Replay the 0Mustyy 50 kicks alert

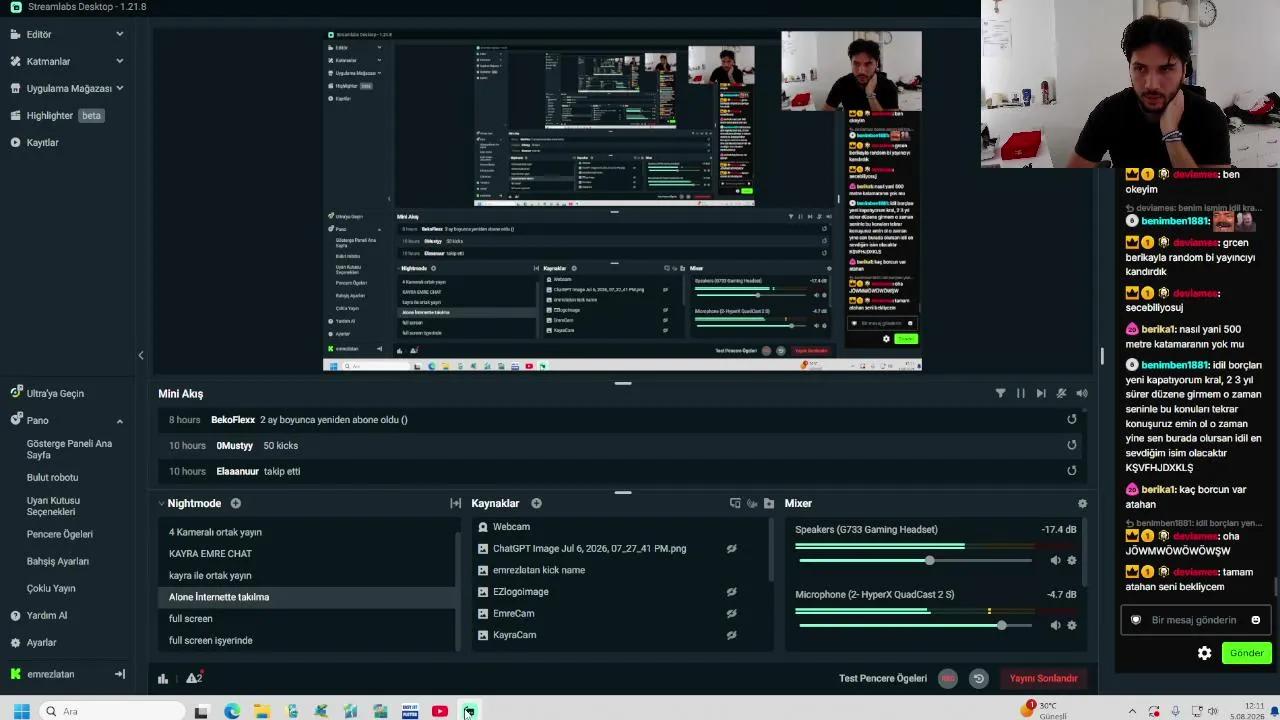tap(1072, 445)
